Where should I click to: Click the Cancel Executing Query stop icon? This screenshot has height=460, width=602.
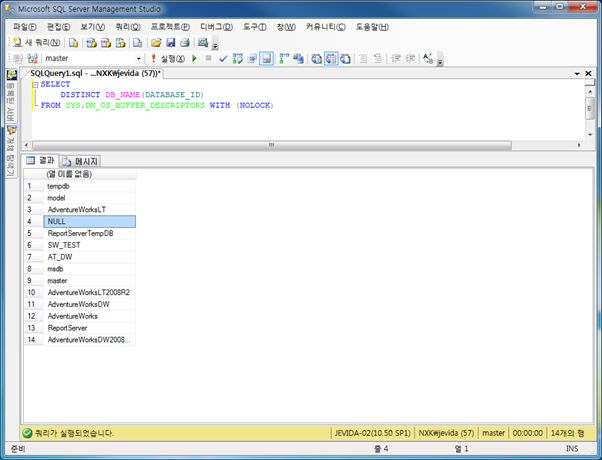208,58
